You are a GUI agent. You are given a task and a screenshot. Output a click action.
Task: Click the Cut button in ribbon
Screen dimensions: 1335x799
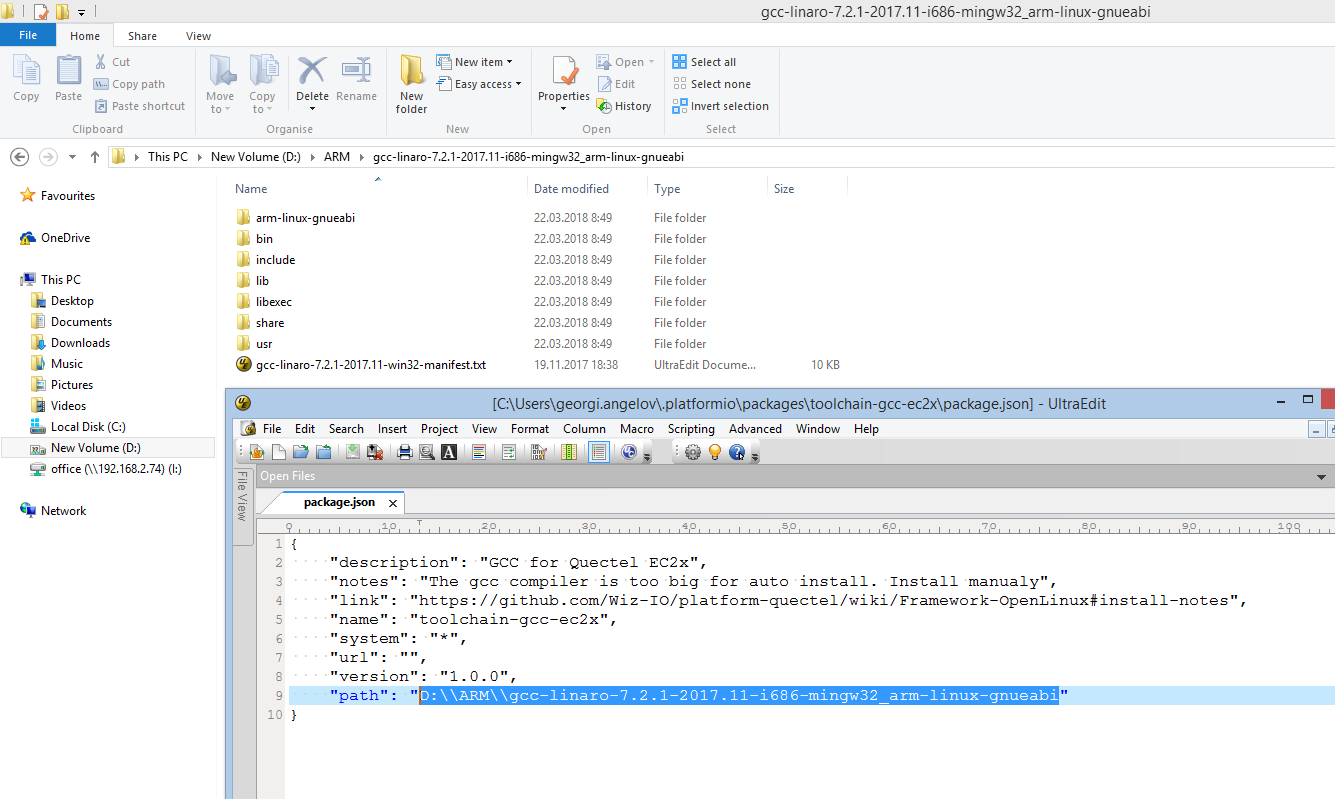click(x=112, y=62)
